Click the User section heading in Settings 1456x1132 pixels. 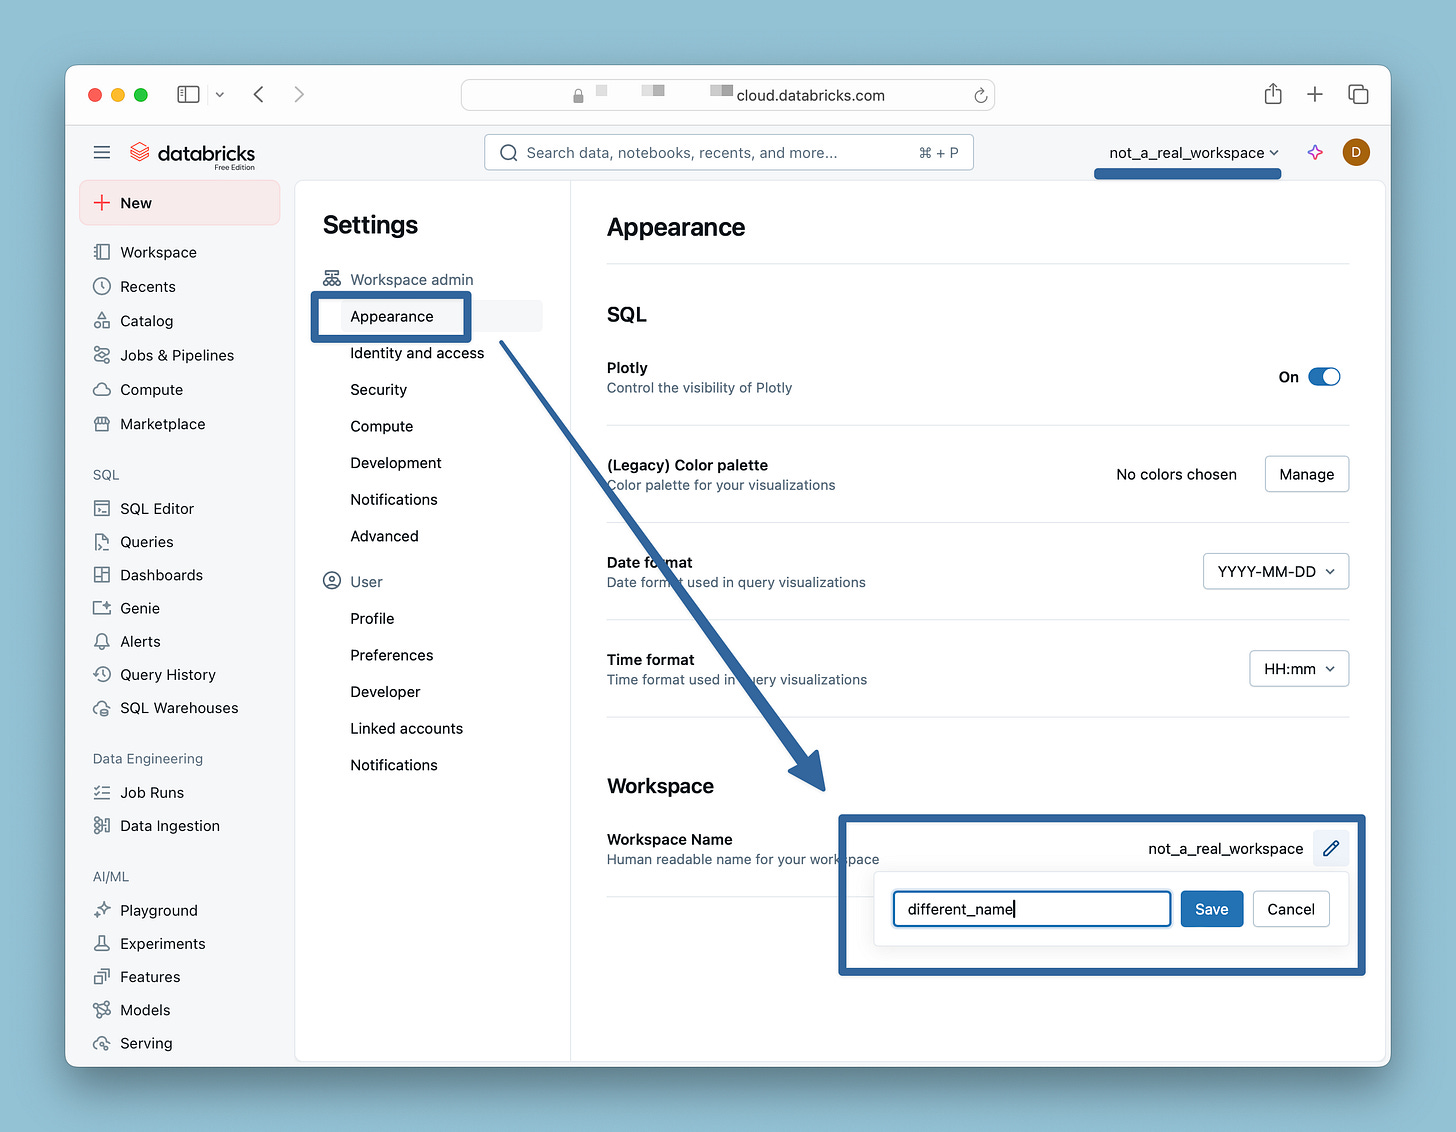[x=353, y=582]
